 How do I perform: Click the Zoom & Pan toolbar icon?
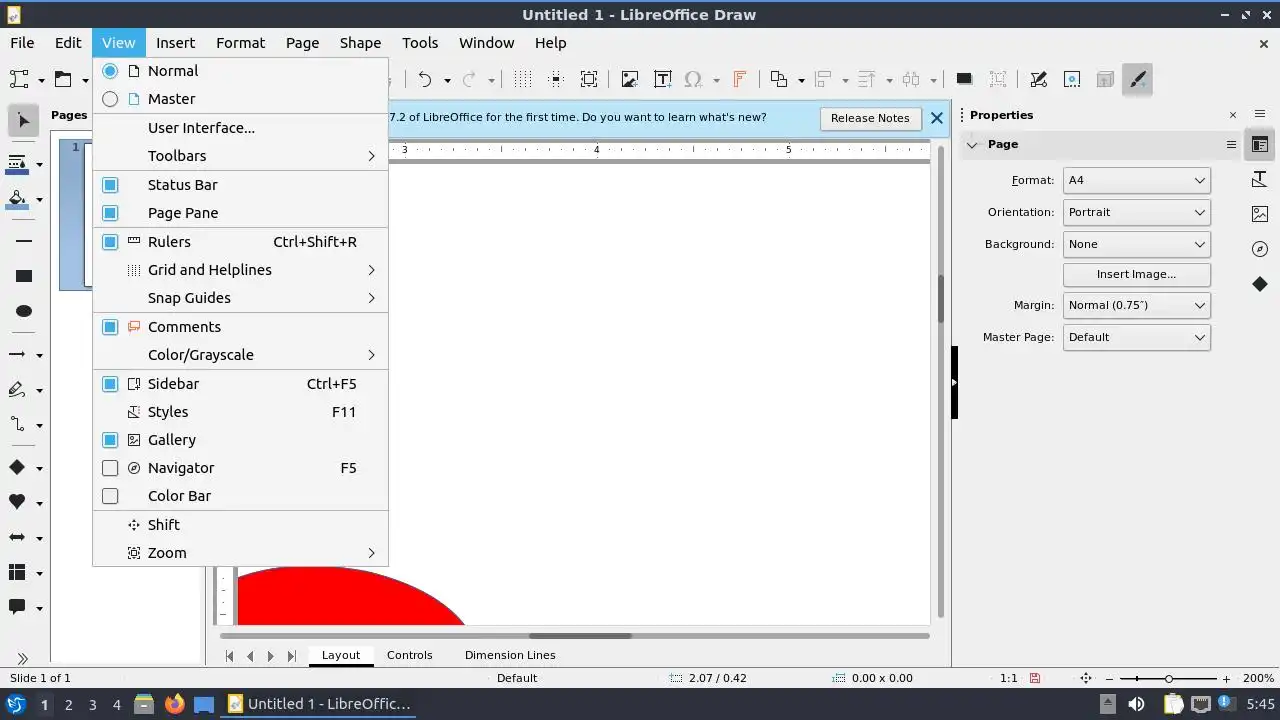[x=589, y=79]
